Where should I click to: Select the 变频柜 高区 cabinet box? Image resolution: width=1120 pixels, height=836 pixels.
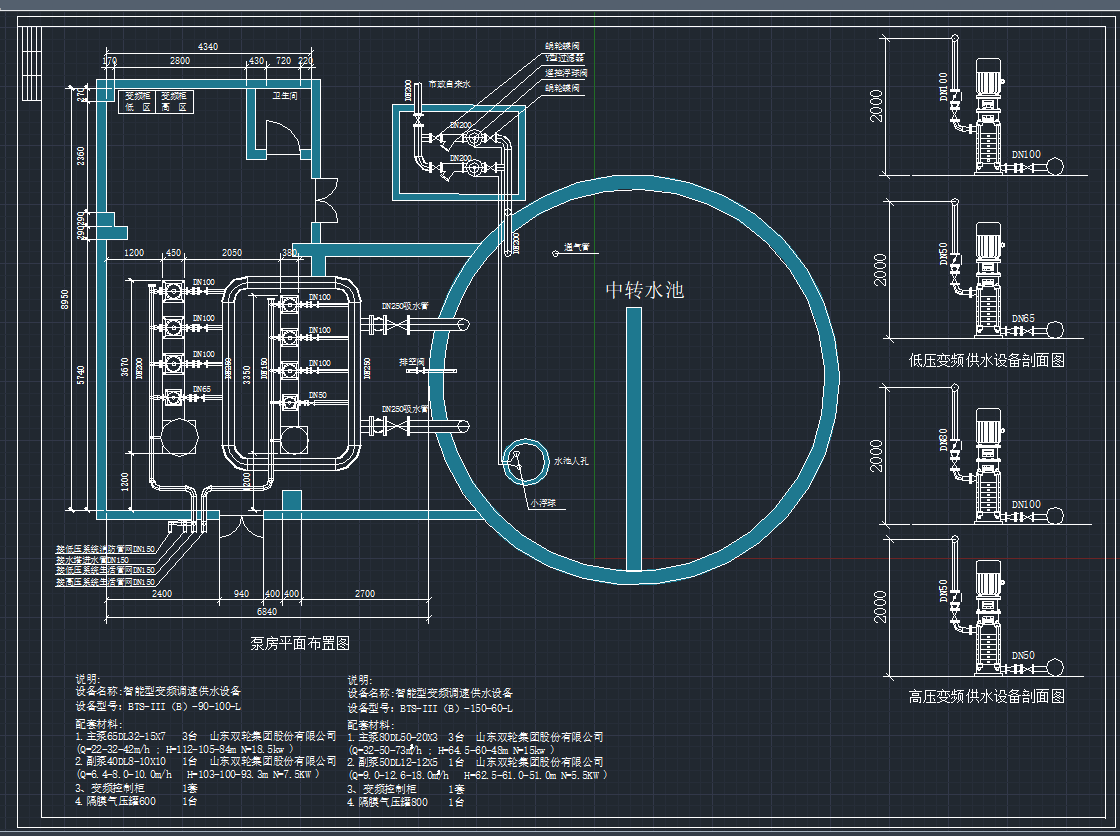click(x=176, y=101)
